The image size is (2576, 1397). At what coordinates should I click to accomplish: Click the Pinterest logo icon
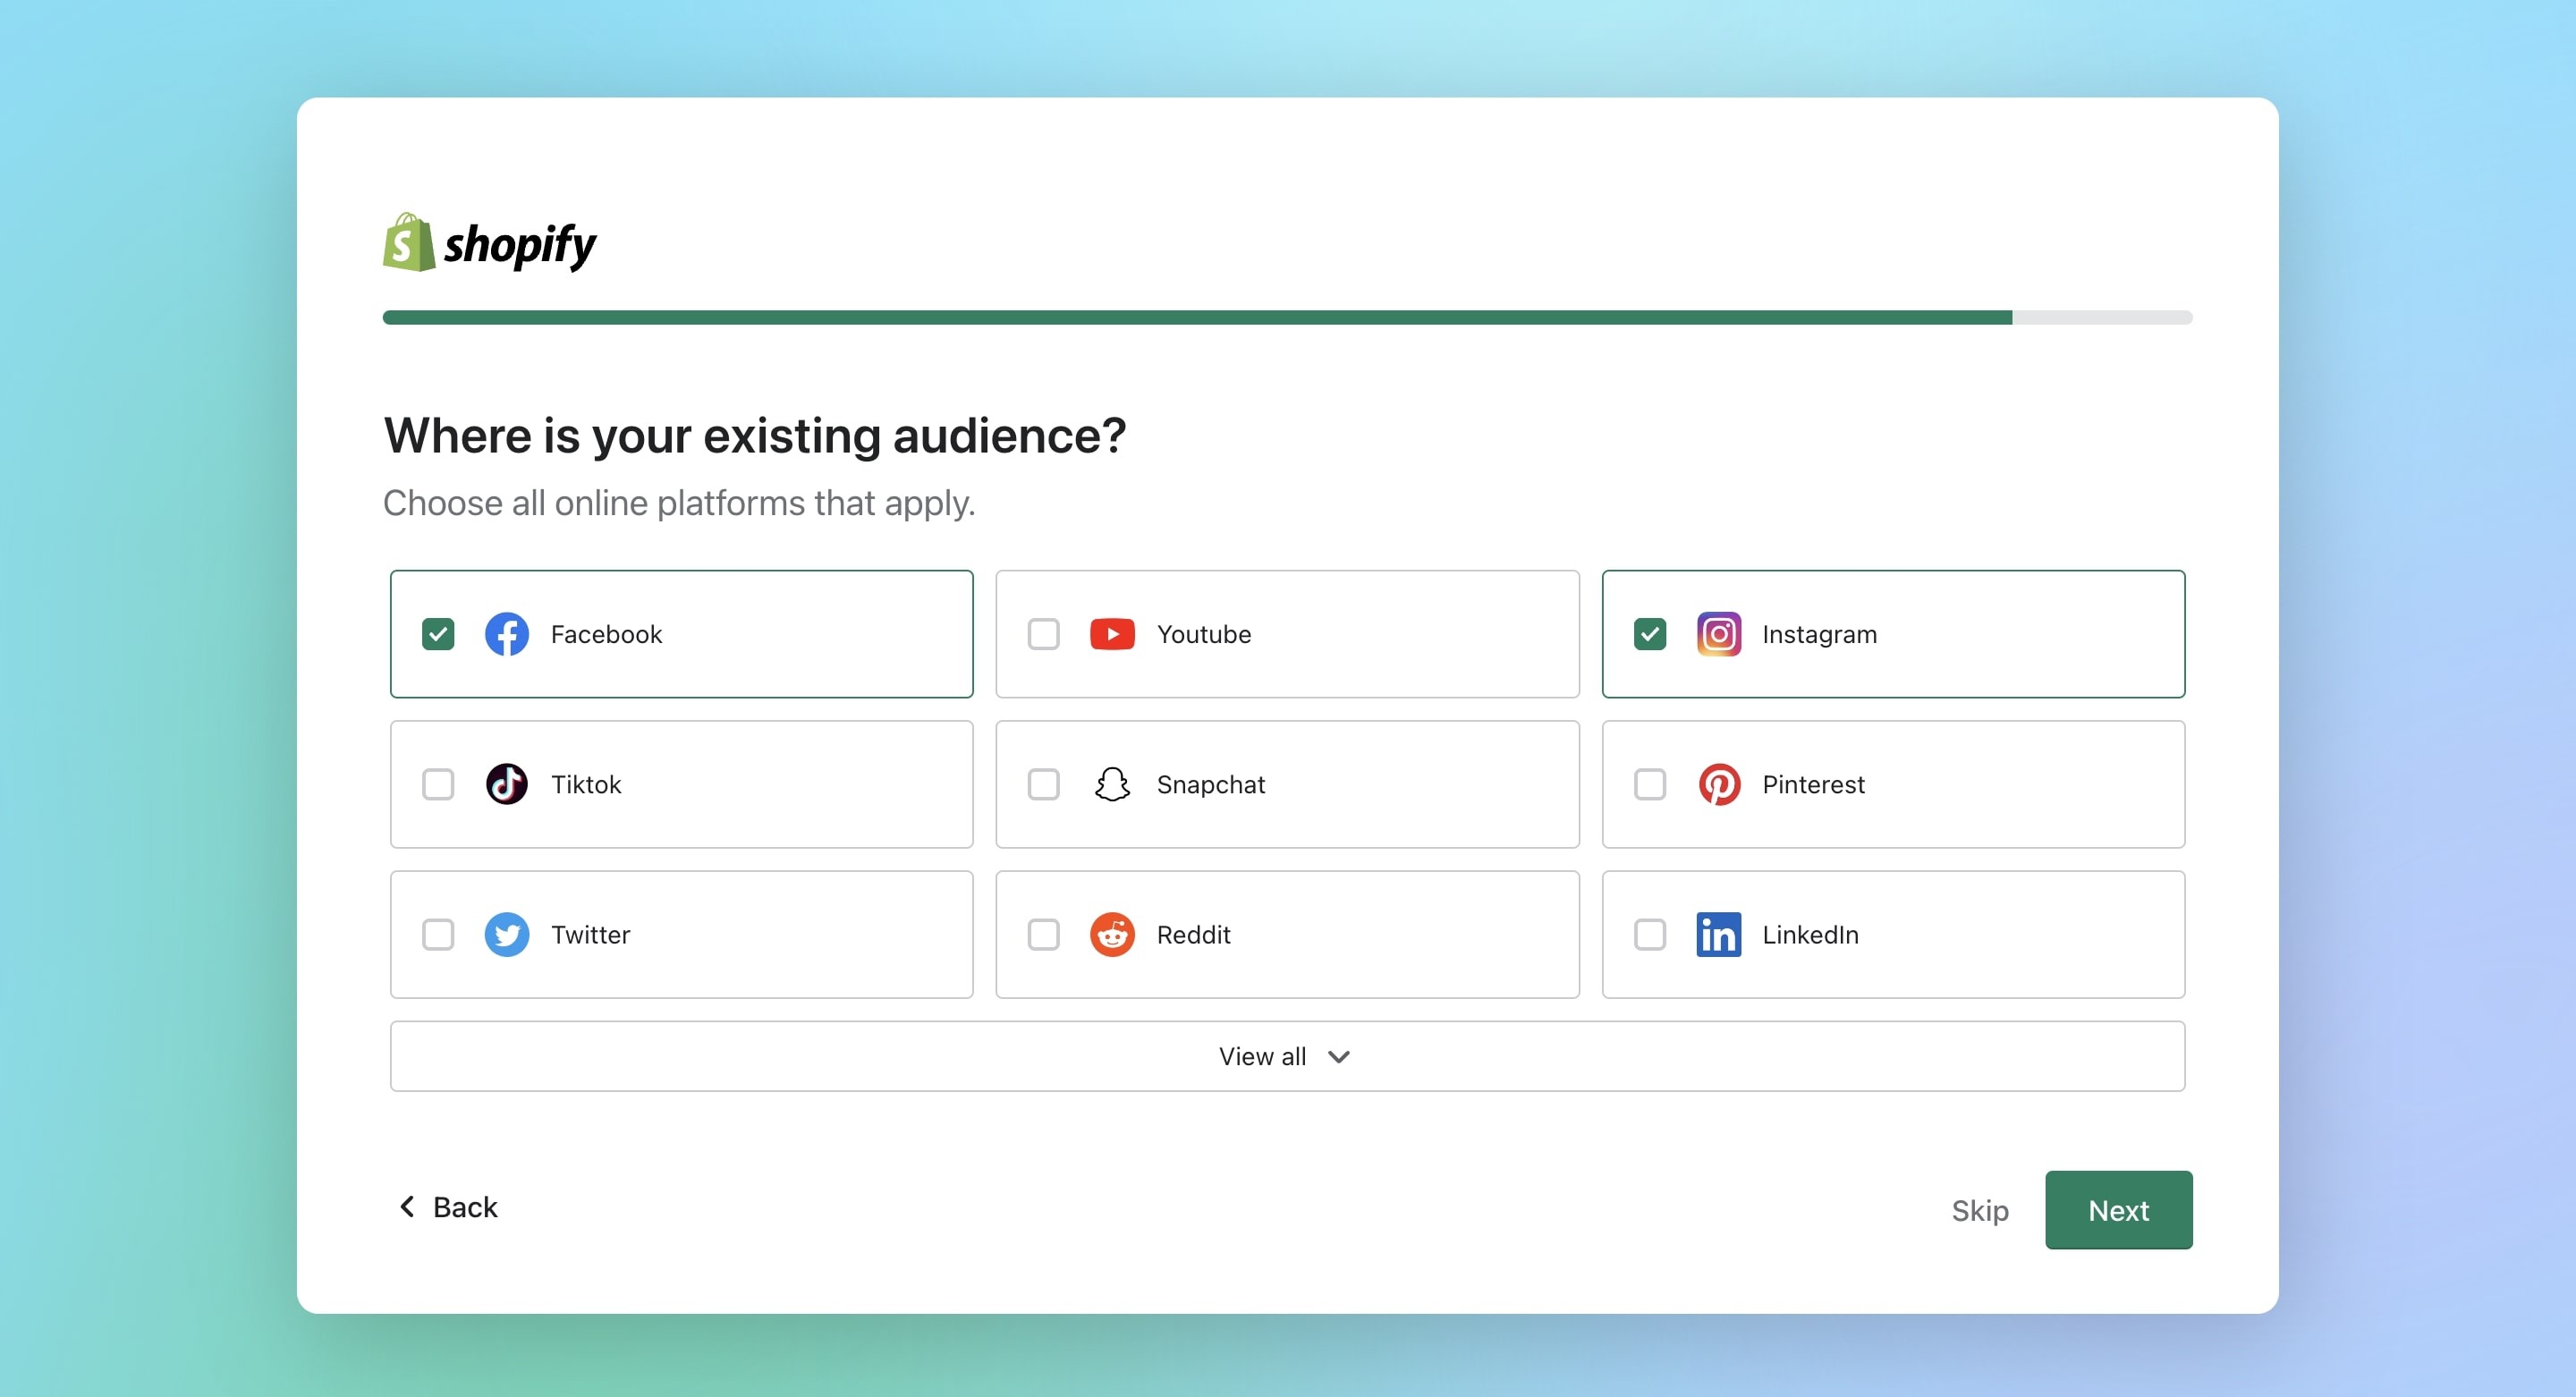[1718, 784]
